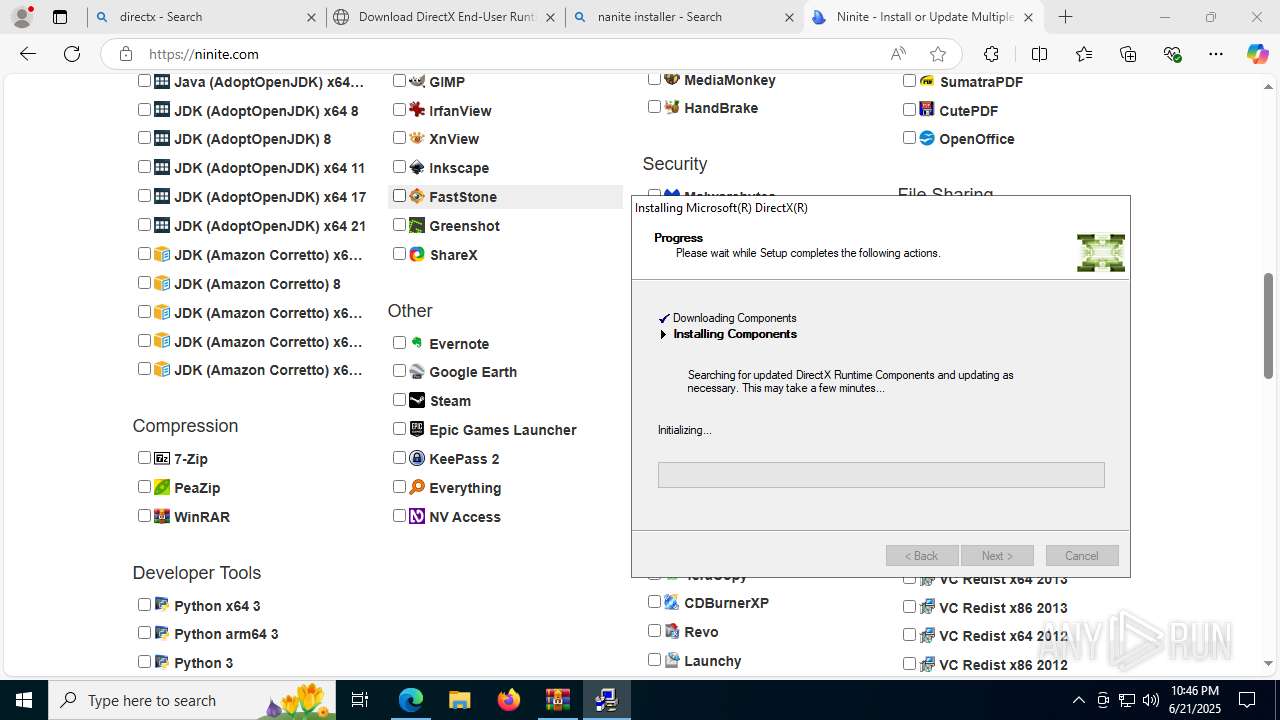The image size is (1280, 720).
Task: Tick the WinRAR checkbox
Action: point(144,516)
